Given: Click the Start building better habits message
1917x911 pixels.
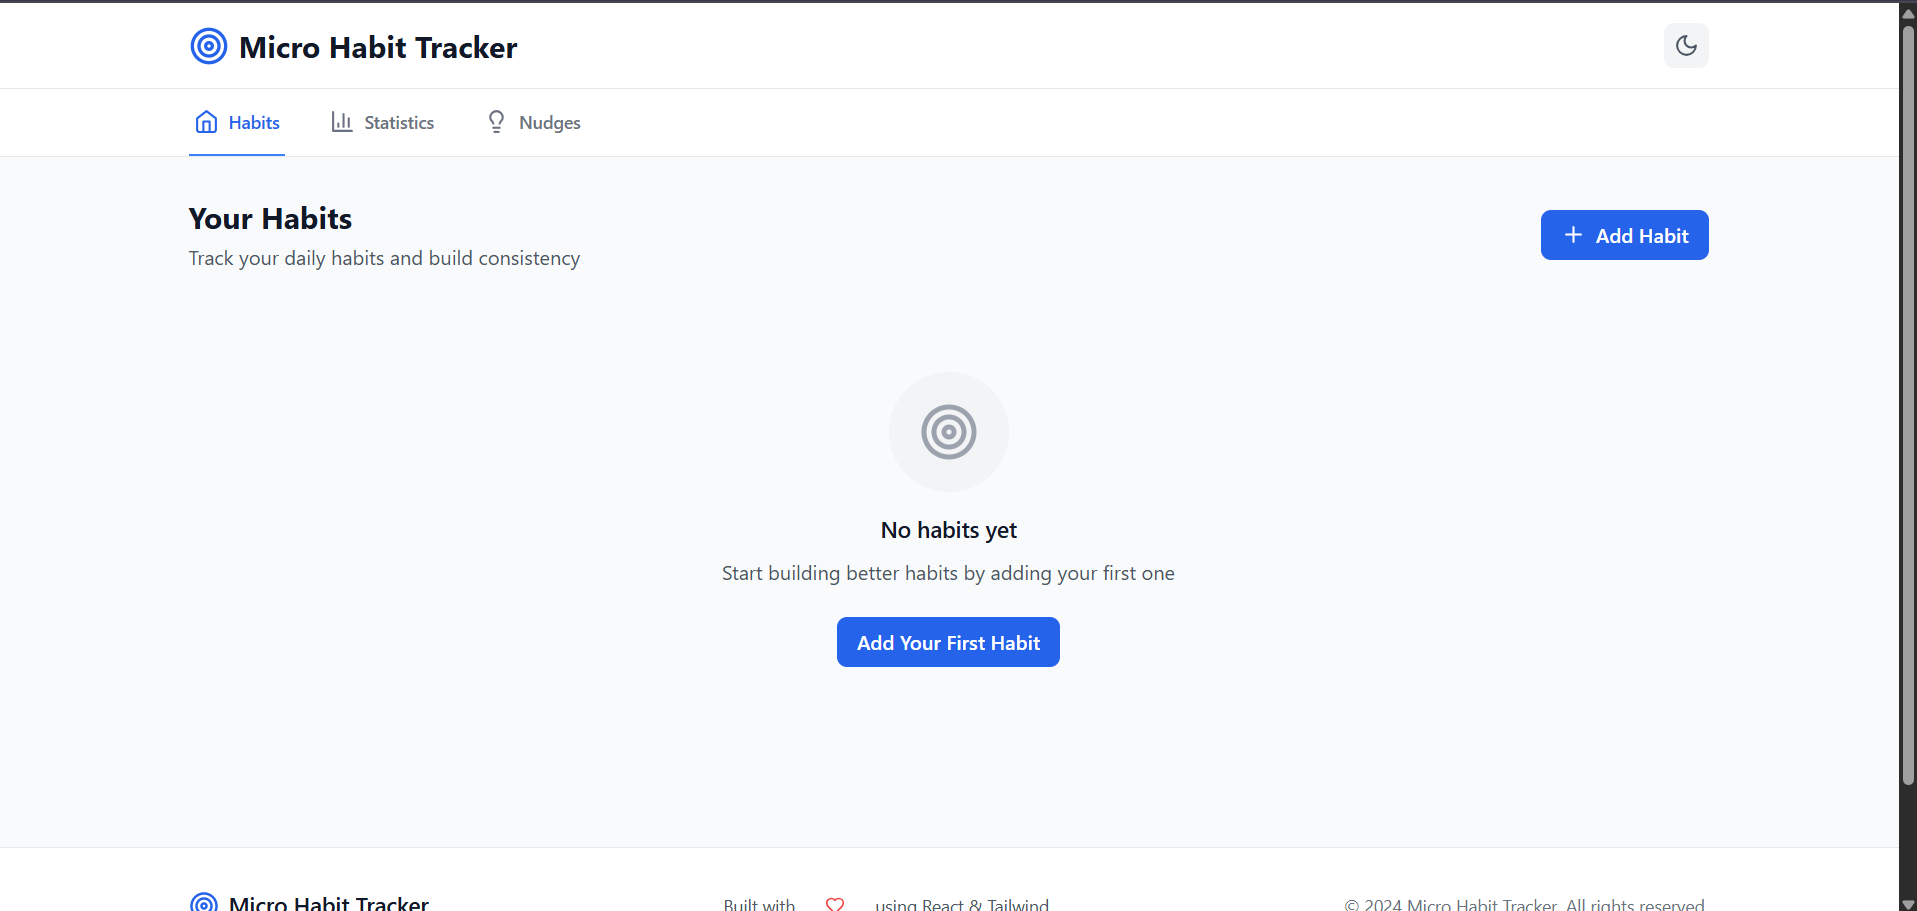Looking at the screenshot, I should point(948,573).
